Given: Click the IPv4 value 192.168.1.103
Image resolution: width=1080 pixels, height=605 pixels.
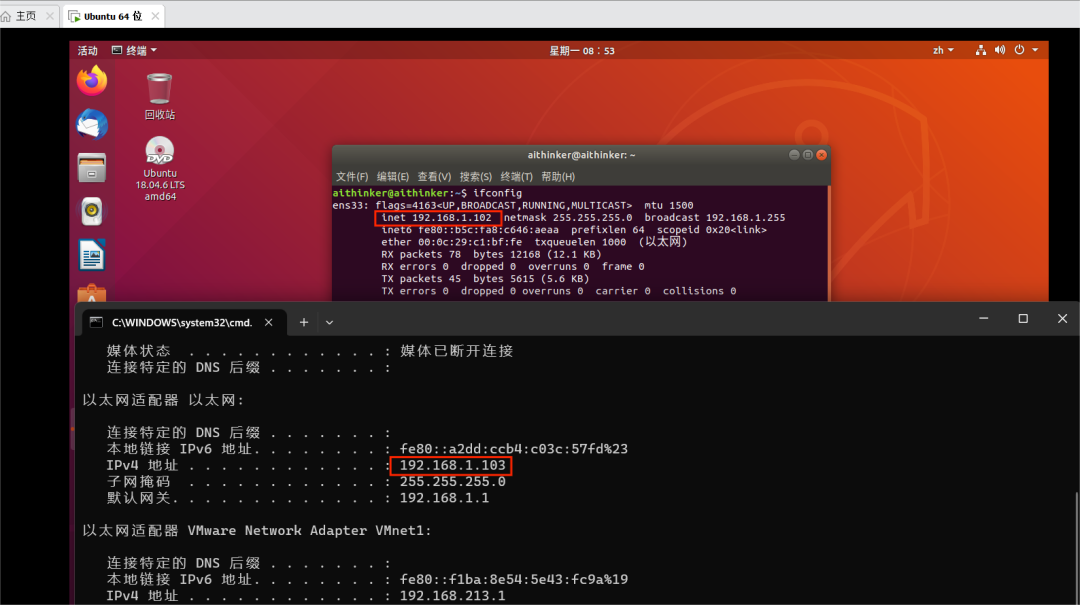Looking at the screenshot, I should (453, 466).
